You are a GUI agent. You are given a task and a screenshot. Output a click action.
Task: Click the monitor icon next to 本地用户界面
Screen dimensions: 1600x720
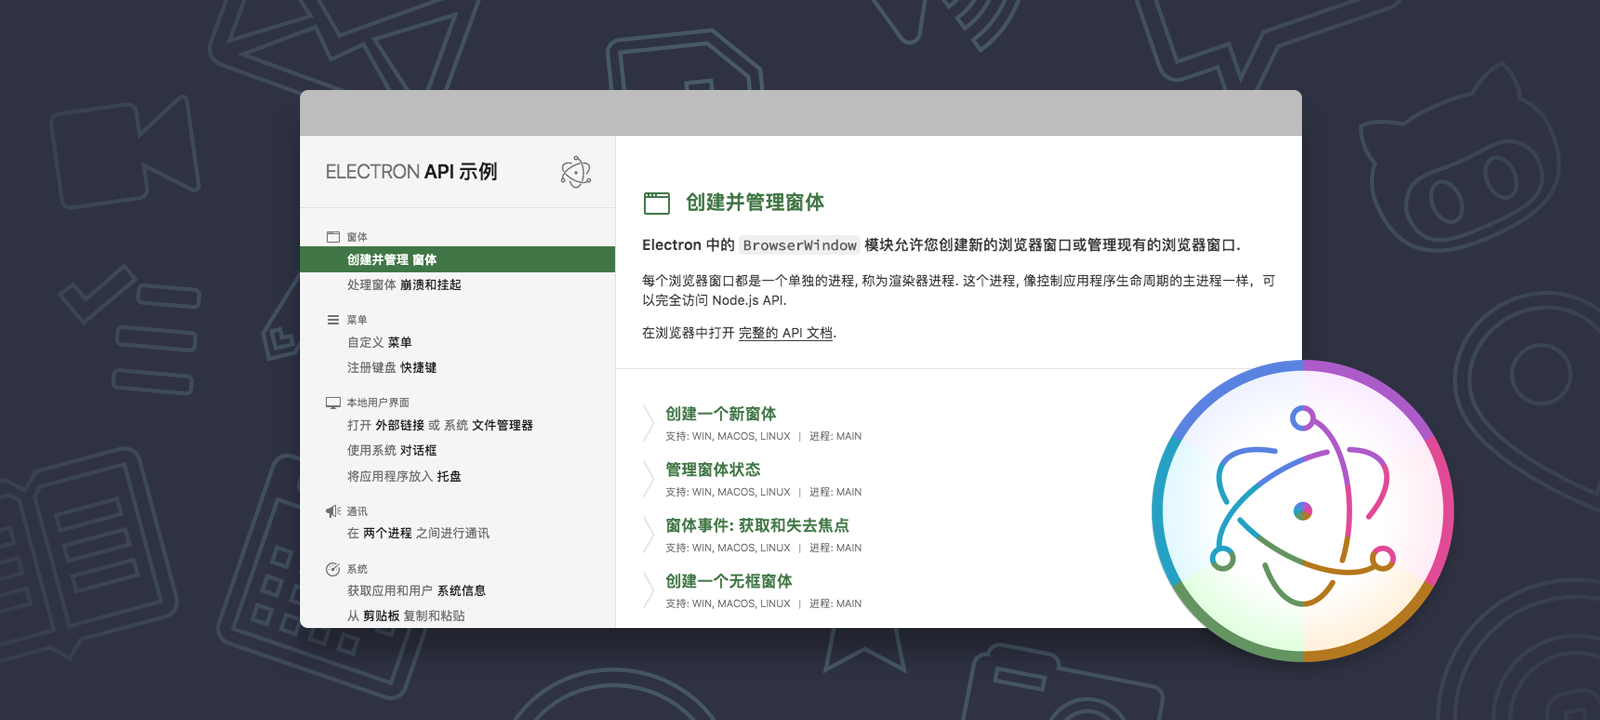333,403
